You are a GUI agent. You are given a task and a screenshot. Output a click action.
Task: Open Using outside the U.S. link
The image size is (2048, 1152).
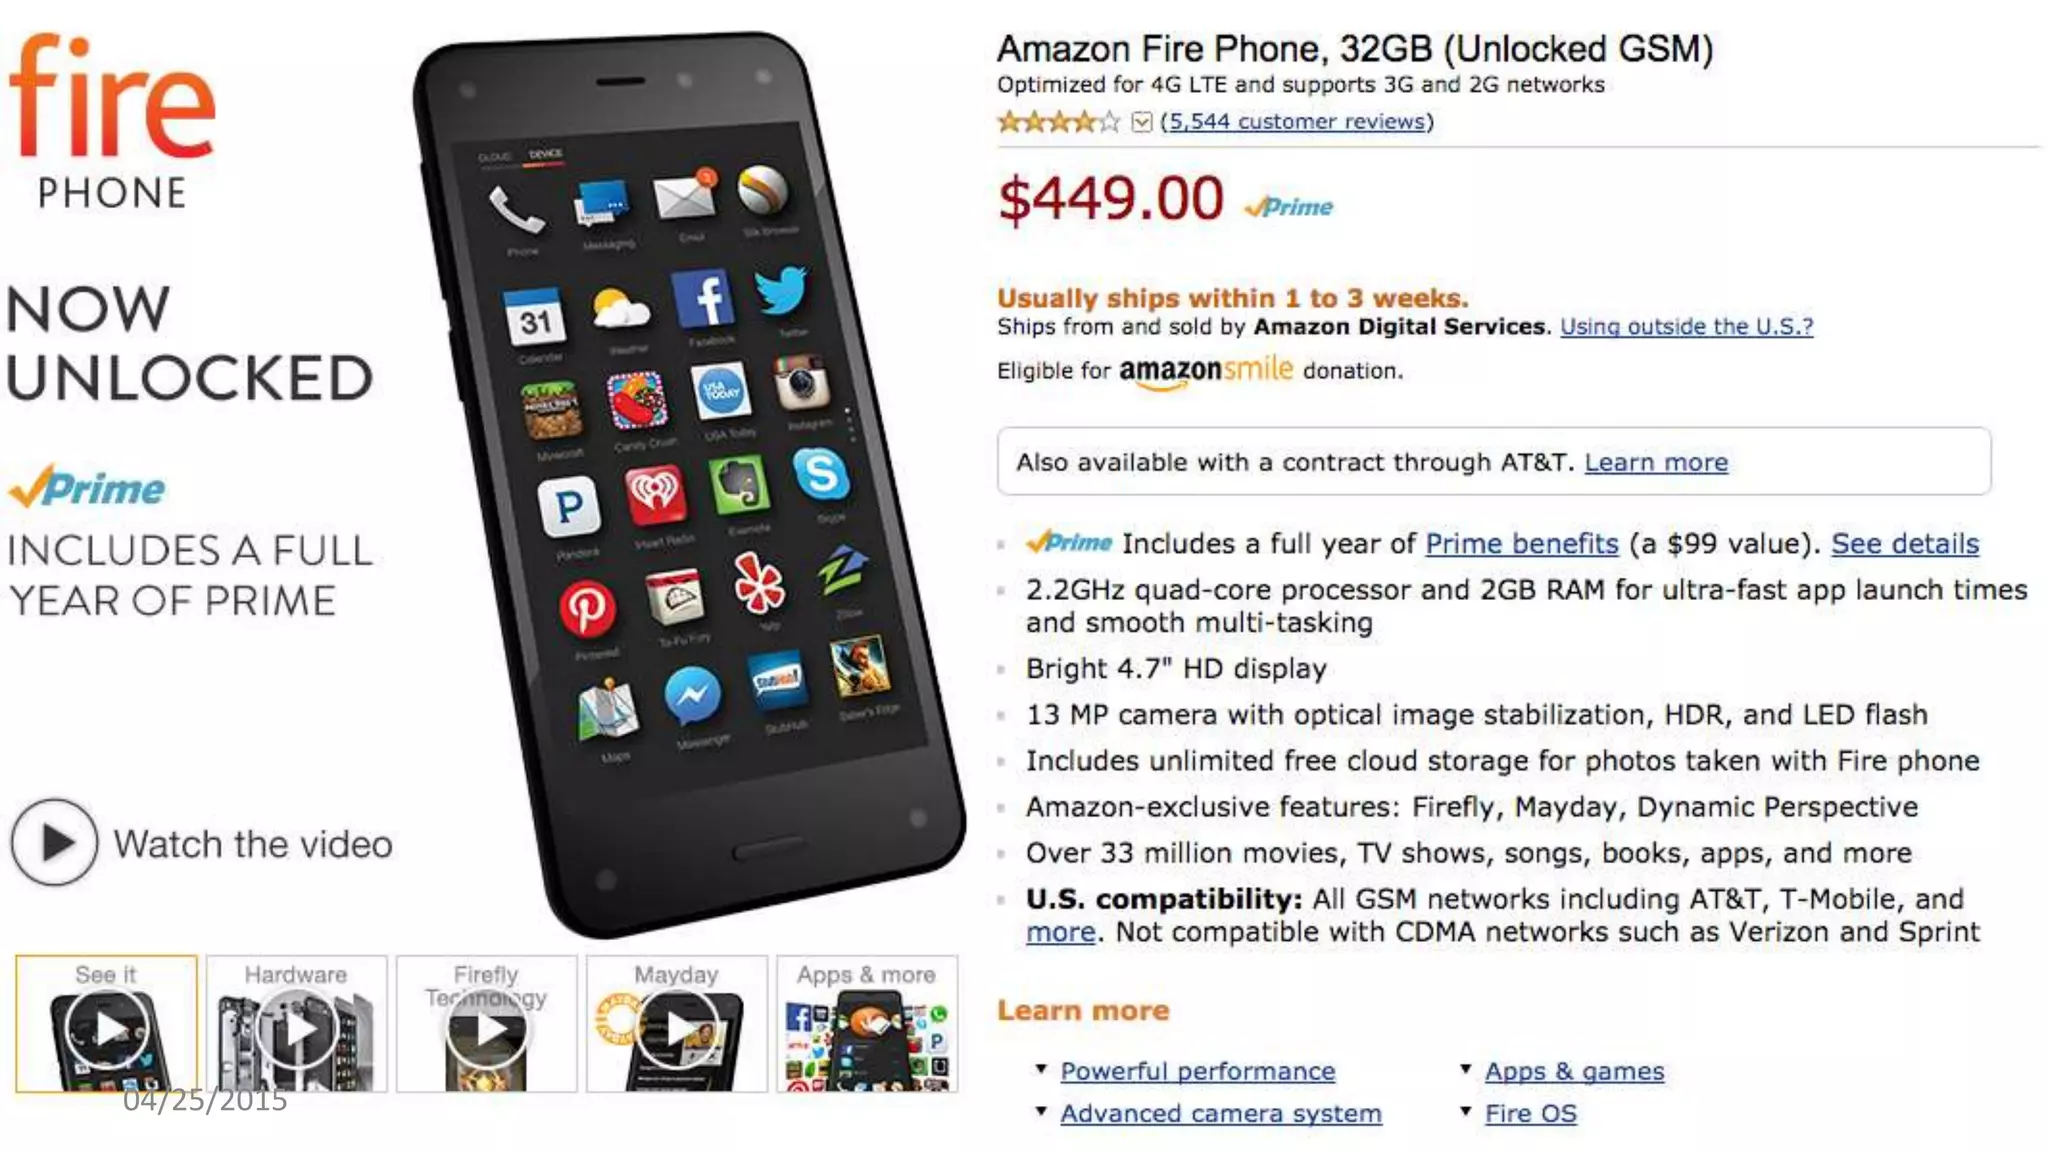[x=1686, y=326]
